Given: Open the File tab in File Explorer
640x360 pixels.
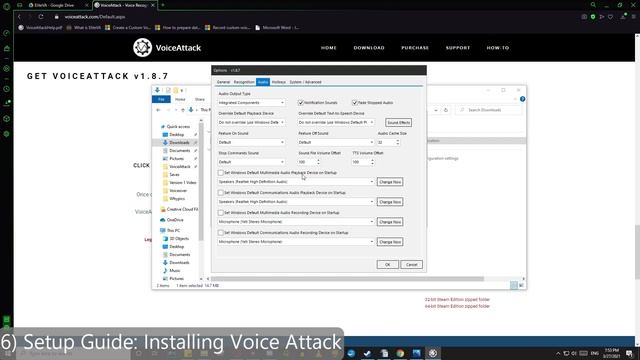Looking at the screenshot, I should click(161, 99).
